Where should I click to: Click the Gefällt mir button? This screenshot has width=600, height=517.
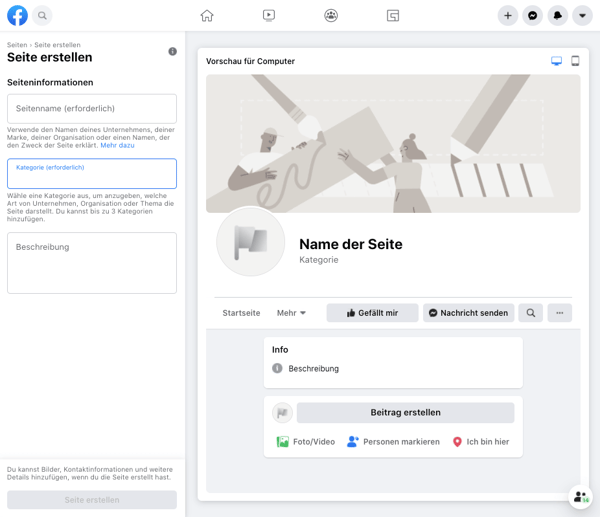tap(372, 313)
